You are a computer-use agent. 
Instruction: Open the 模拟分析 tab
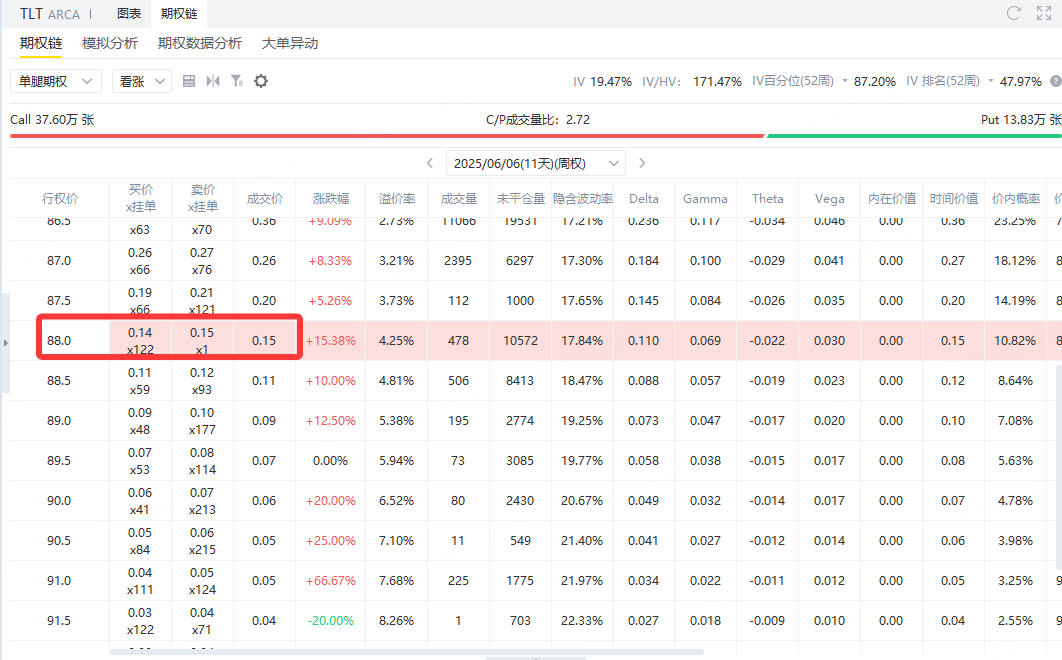coord(110,43)
